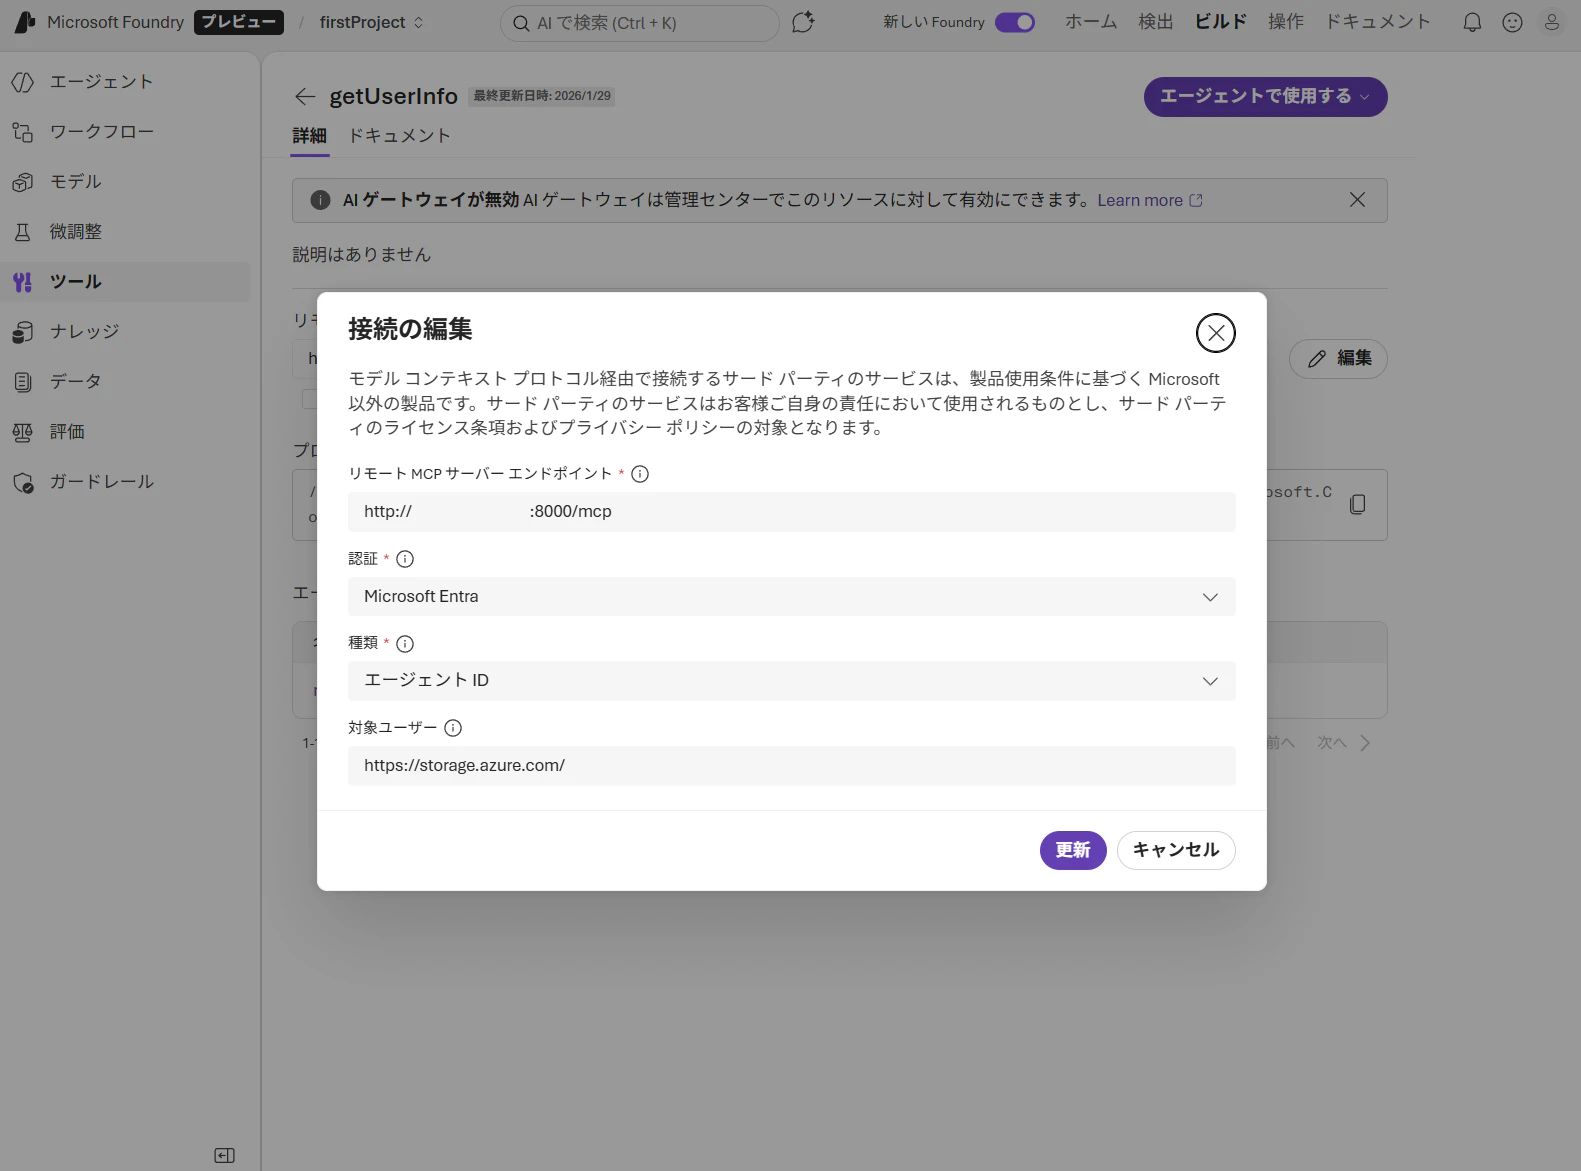1581x1171 pixels.
Task: Open the 検出 top navigation item
Action: click(1156, 22)
